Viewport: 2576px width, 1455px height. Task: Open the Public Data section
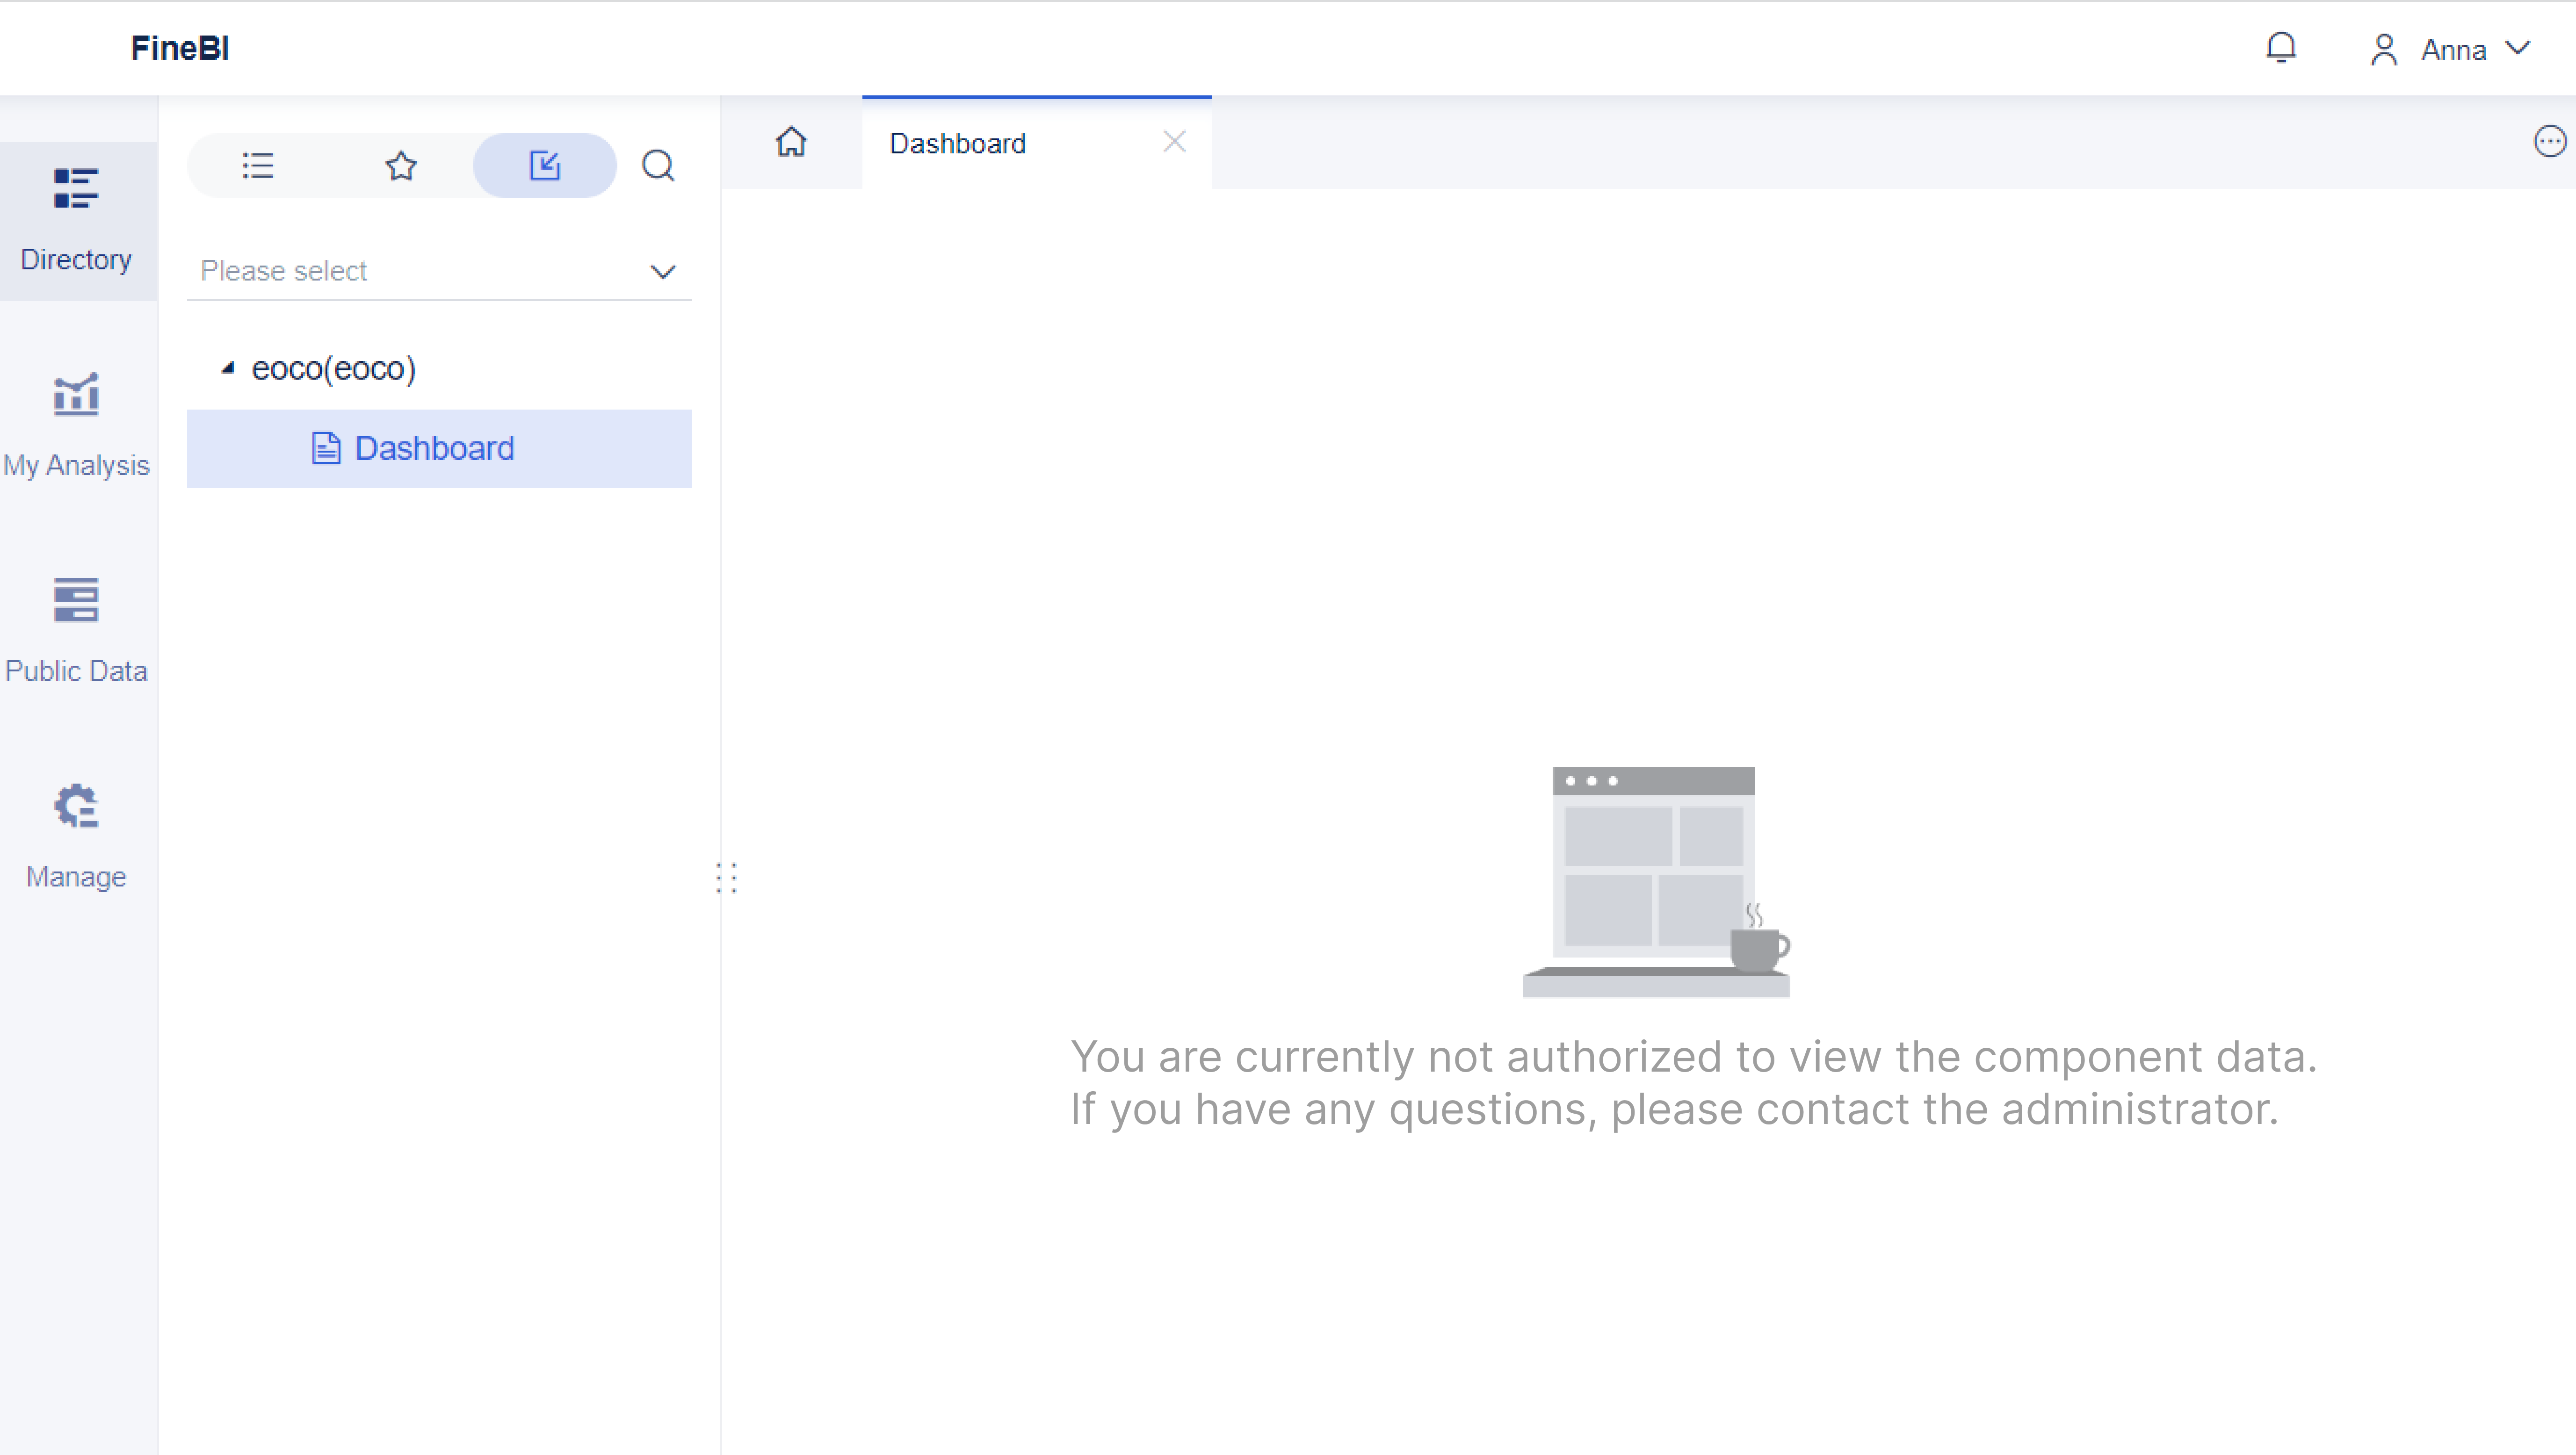coord(76,629)
